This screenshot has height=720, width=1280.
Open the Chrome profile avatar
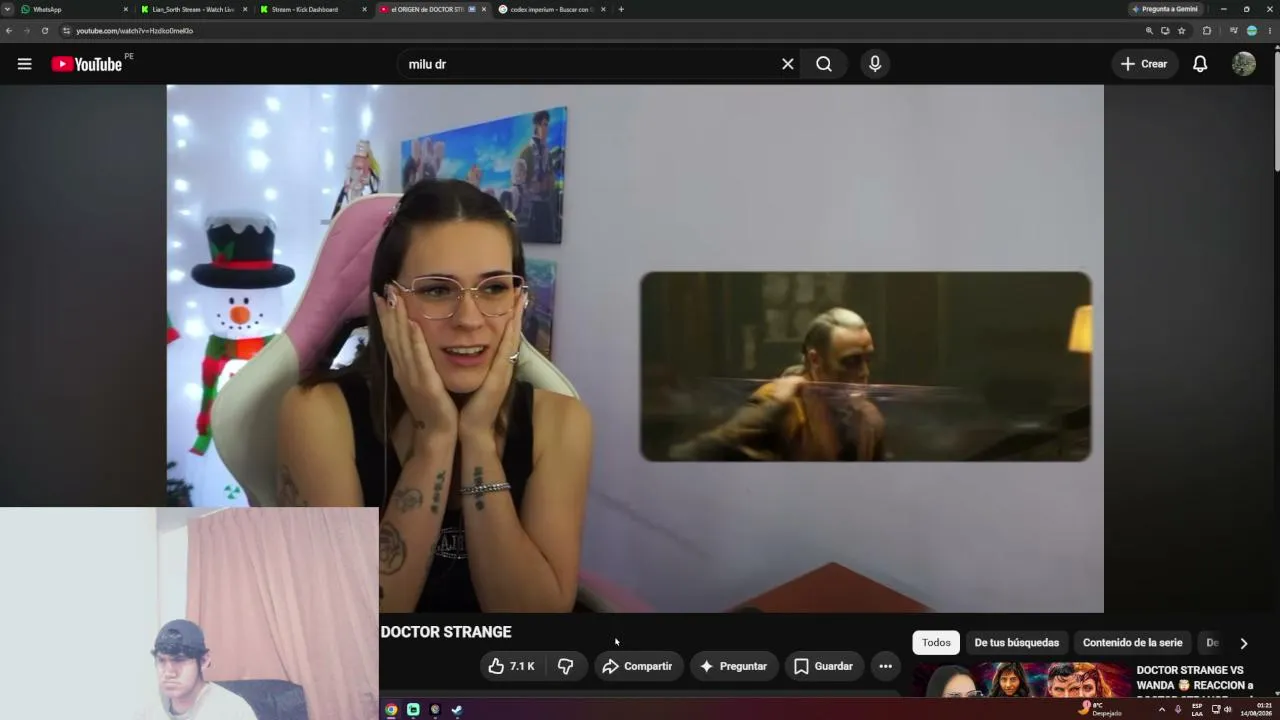click(x=1252, y=31)
